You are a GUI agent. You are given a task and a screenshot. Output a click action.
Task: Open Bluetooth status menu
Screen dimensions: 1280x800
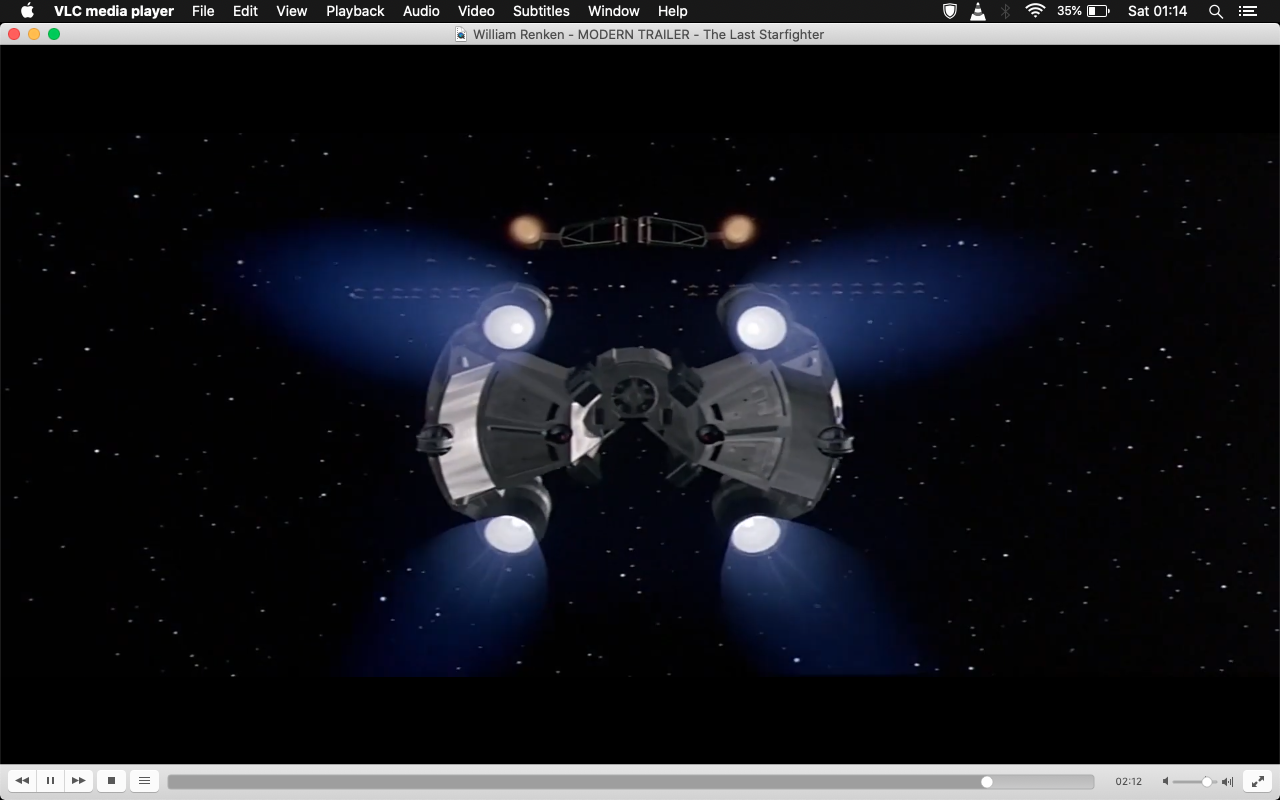pyautogui.click(x=1006, y=11)
